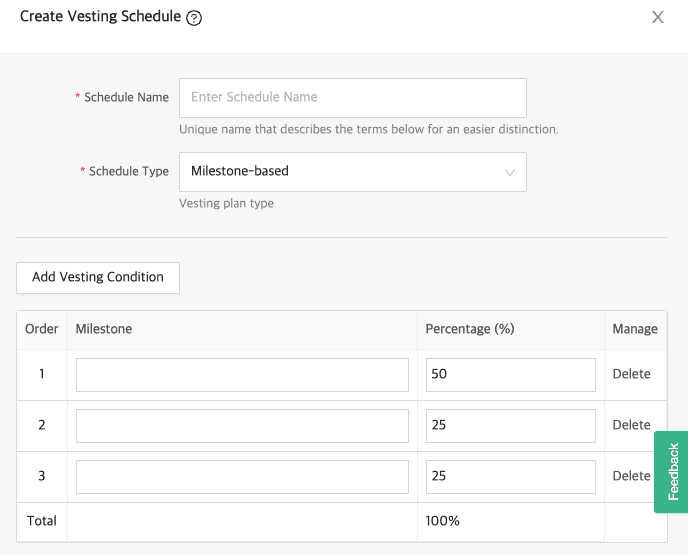Click the help question mark icon
The height and width of the screenshot is (555, 688).
pyautogui.click(x=194, y=18)
